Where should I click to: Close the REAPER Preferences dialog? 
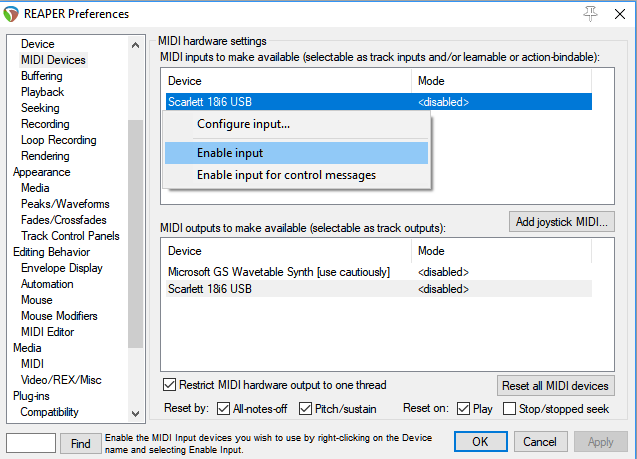click(x=620, y=14)
